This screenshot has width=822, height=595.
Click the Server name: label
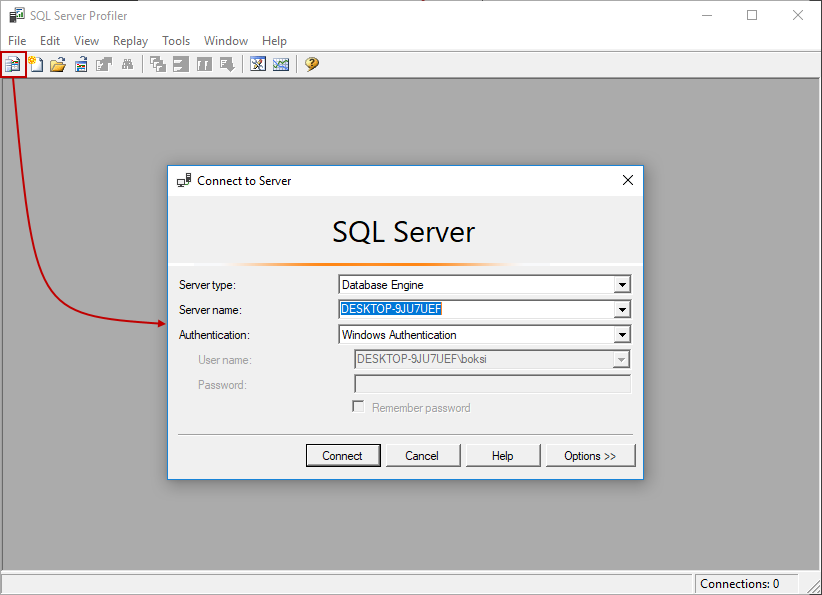pos(210,310)
